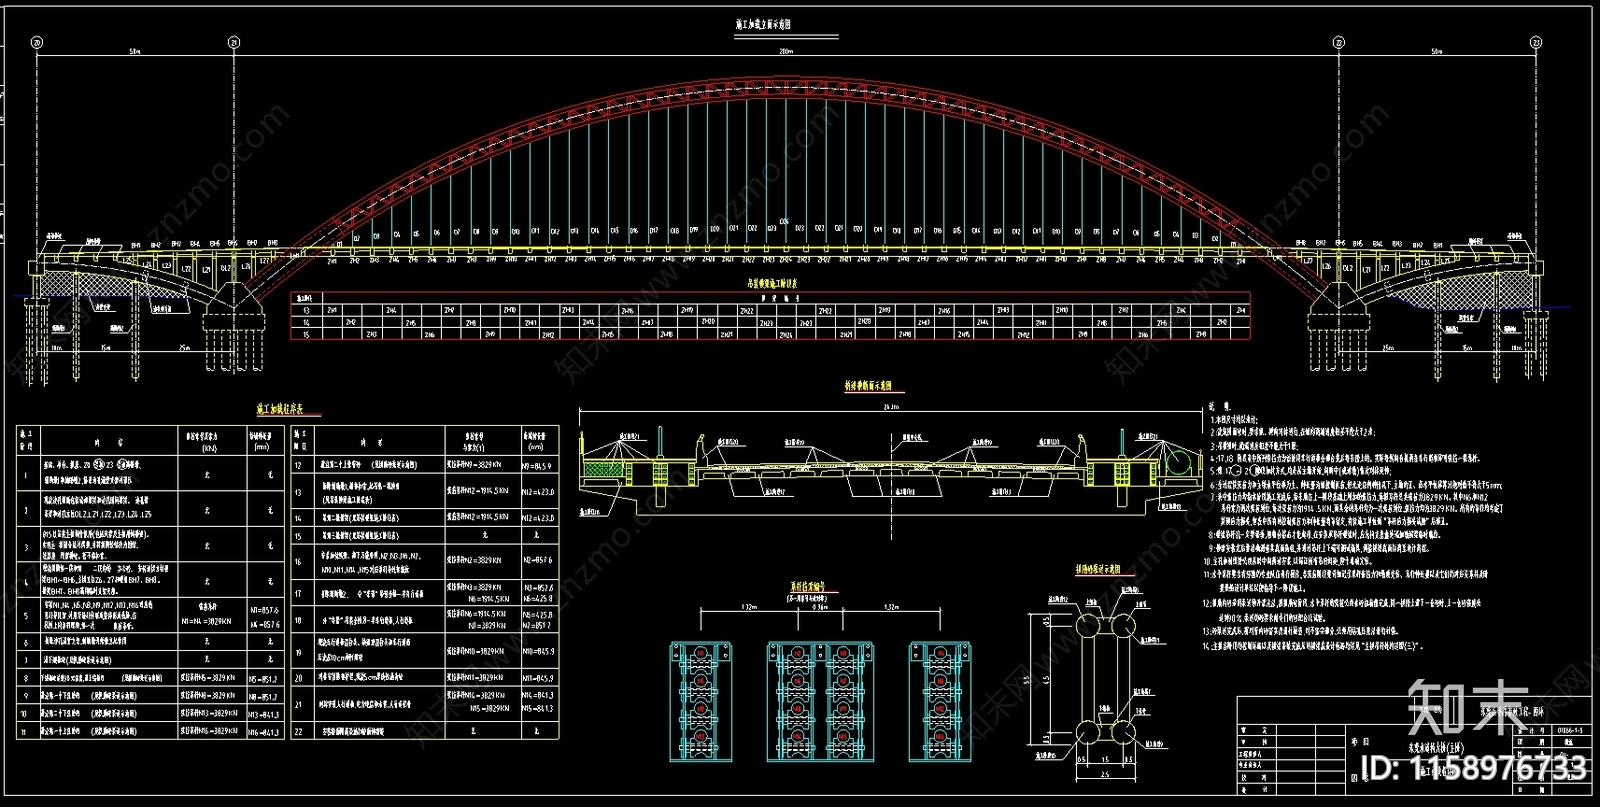
Task: Click middle double-column cyan anchor detail
Action: point(820,702)
